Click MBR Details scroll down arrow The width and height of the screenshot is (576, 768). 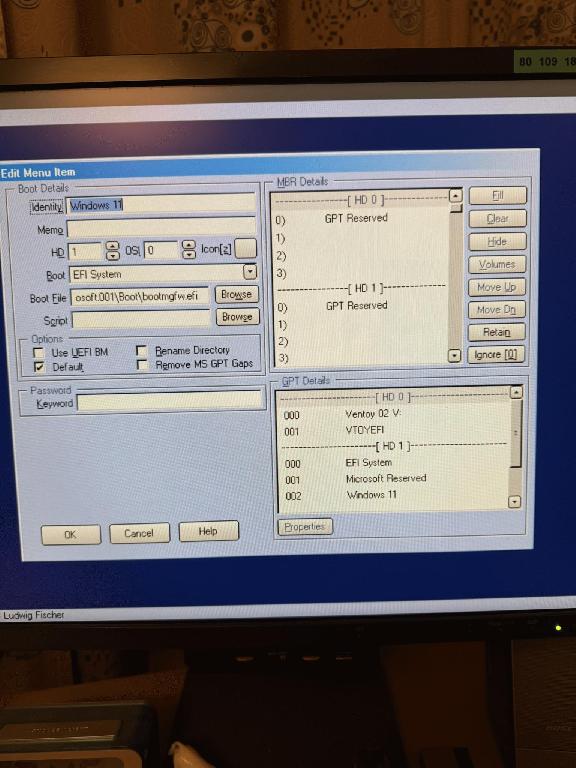(x=455, y=356)
